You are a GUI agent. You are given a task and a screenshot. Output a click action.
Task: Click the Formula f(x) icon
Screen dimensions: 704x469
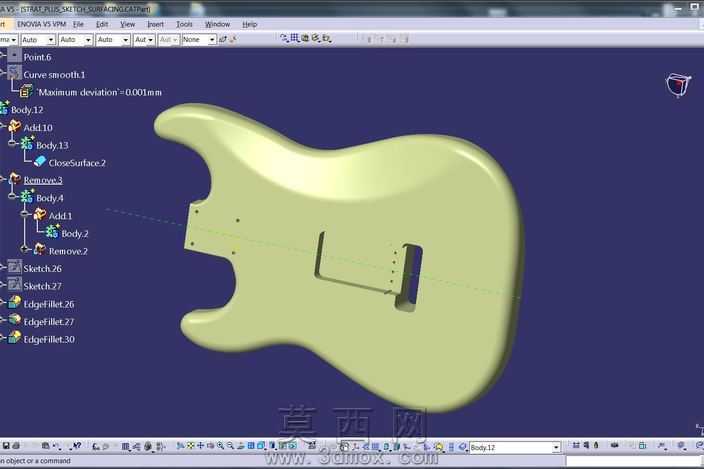point(95,446)
